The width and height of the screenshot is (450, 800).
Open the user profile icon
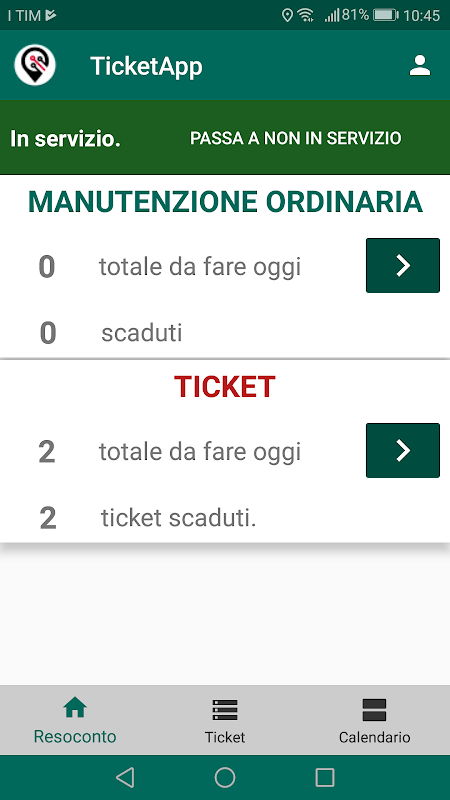[420, 66]
